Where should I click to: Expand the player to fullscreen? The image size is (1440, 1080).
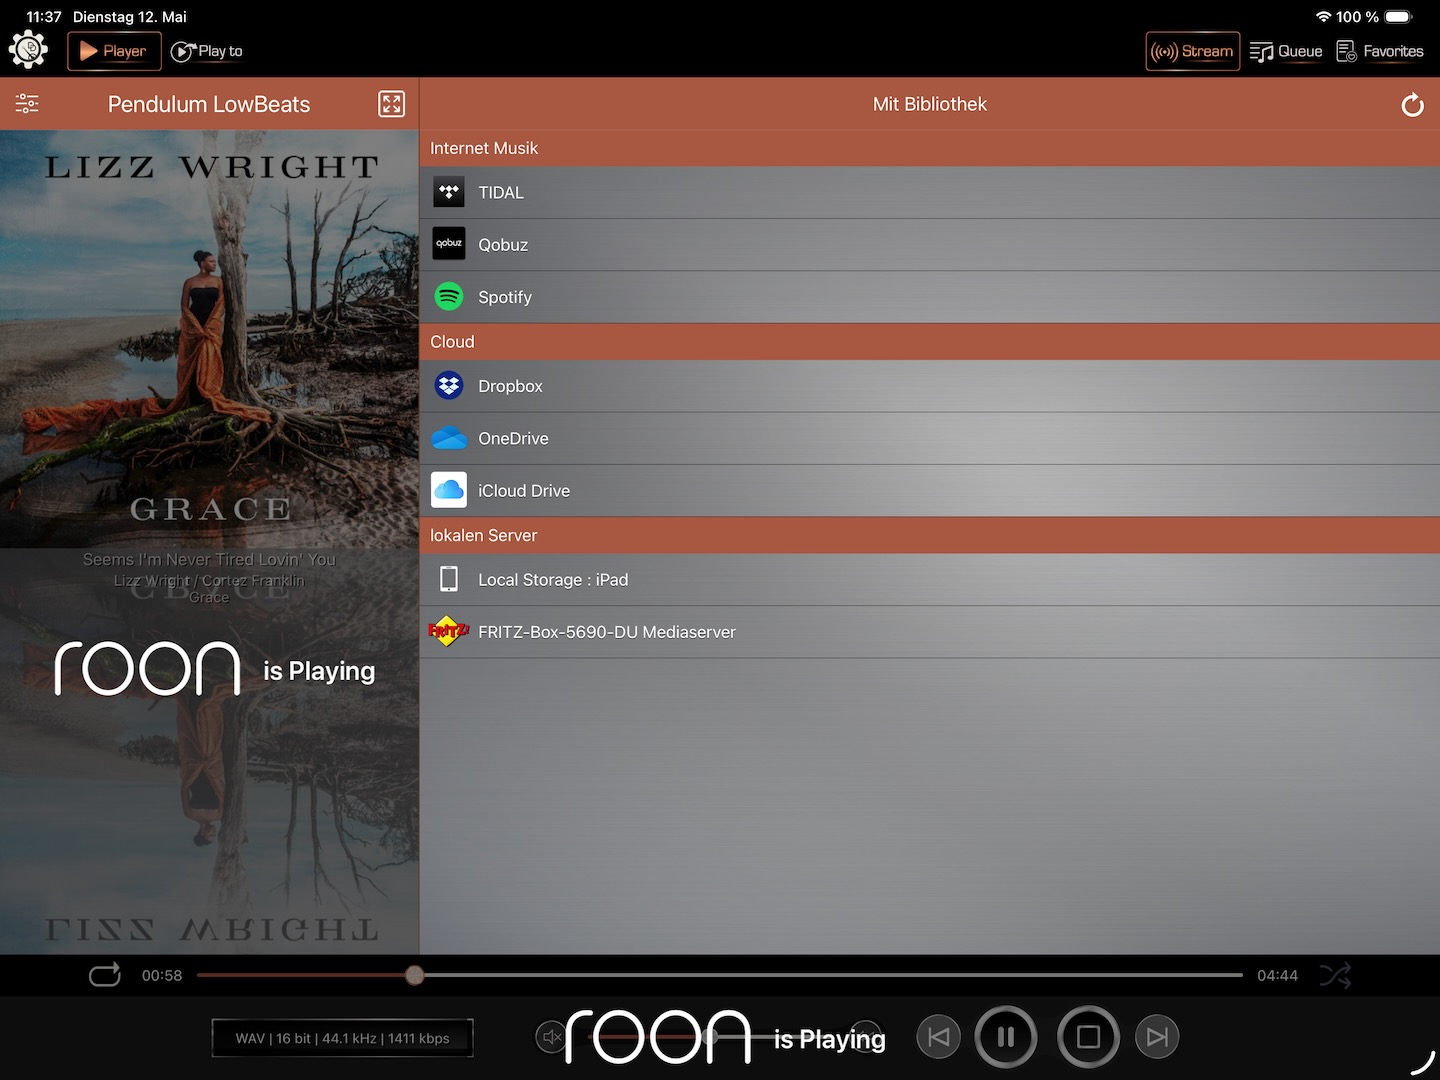click(391, 104)
